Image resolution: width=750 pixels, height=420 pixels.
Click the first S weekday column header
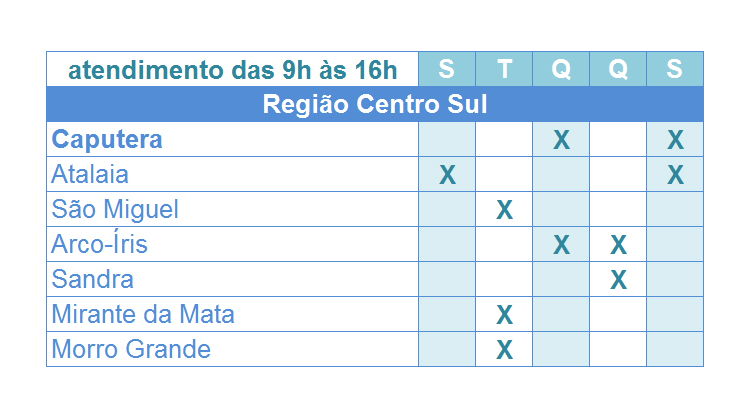(447, 69)
